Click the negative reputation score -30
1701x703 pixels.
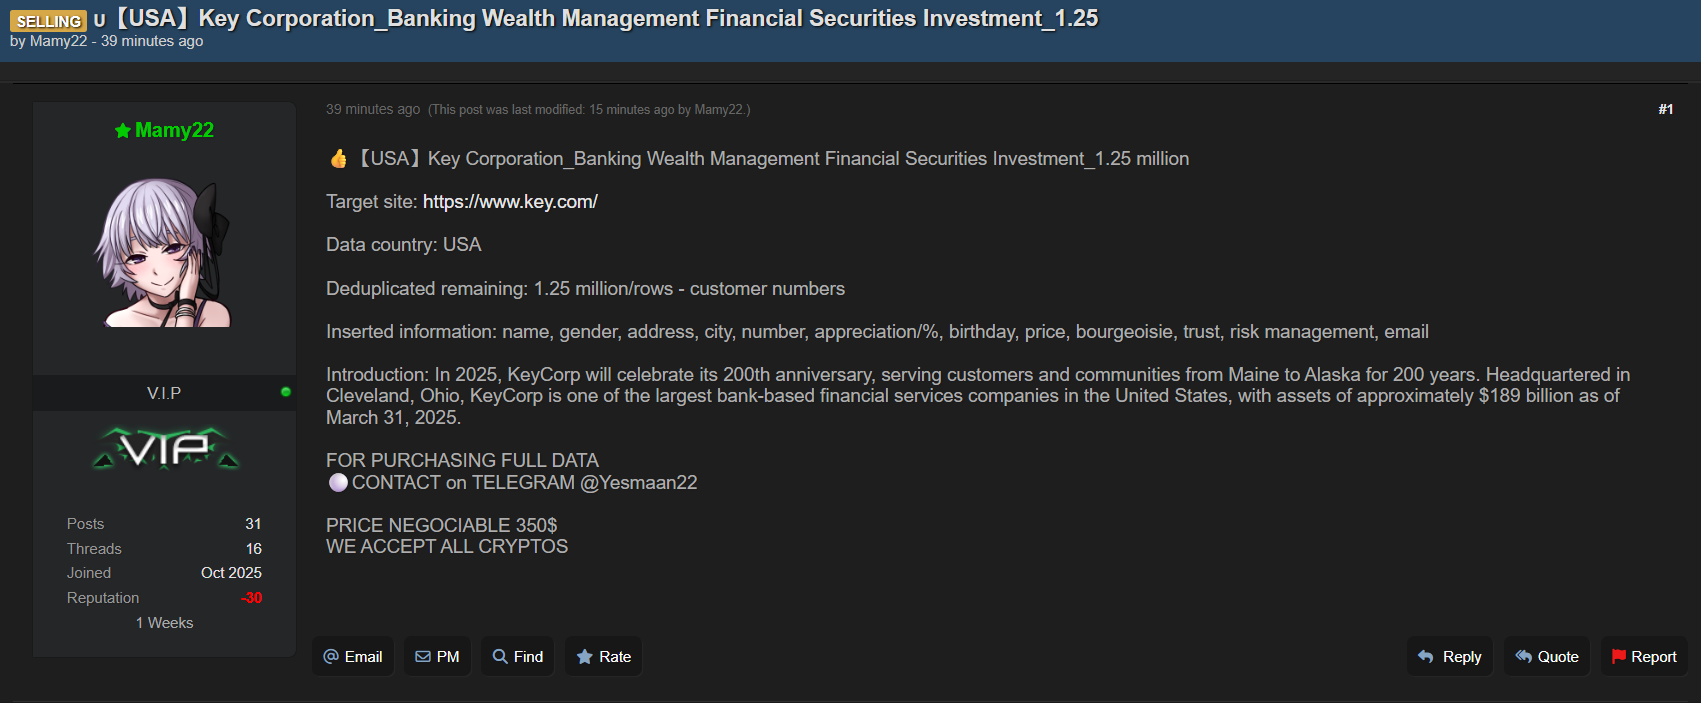tap(251, 598)
